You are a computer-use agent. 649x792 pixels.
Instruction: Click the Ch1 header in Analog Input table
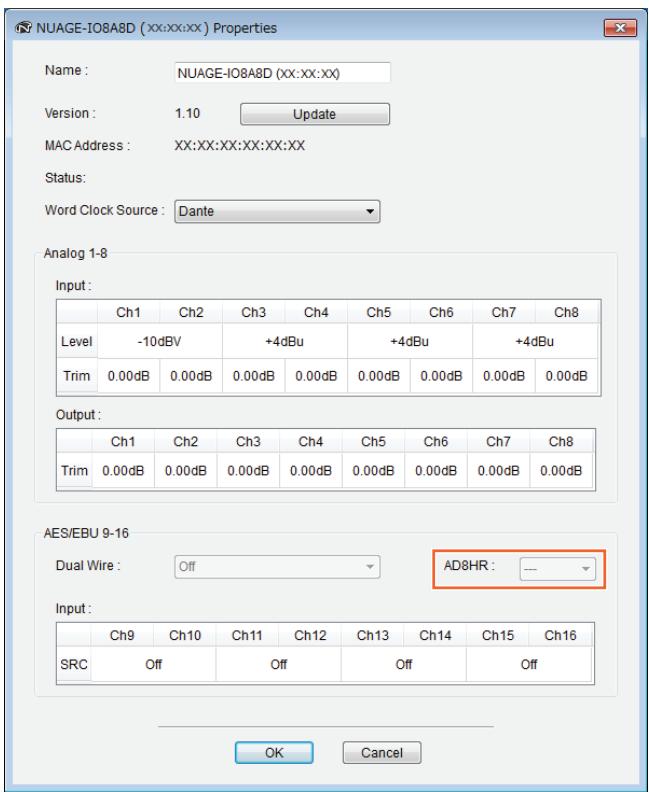pyautogui.click(x=128, y=312)
